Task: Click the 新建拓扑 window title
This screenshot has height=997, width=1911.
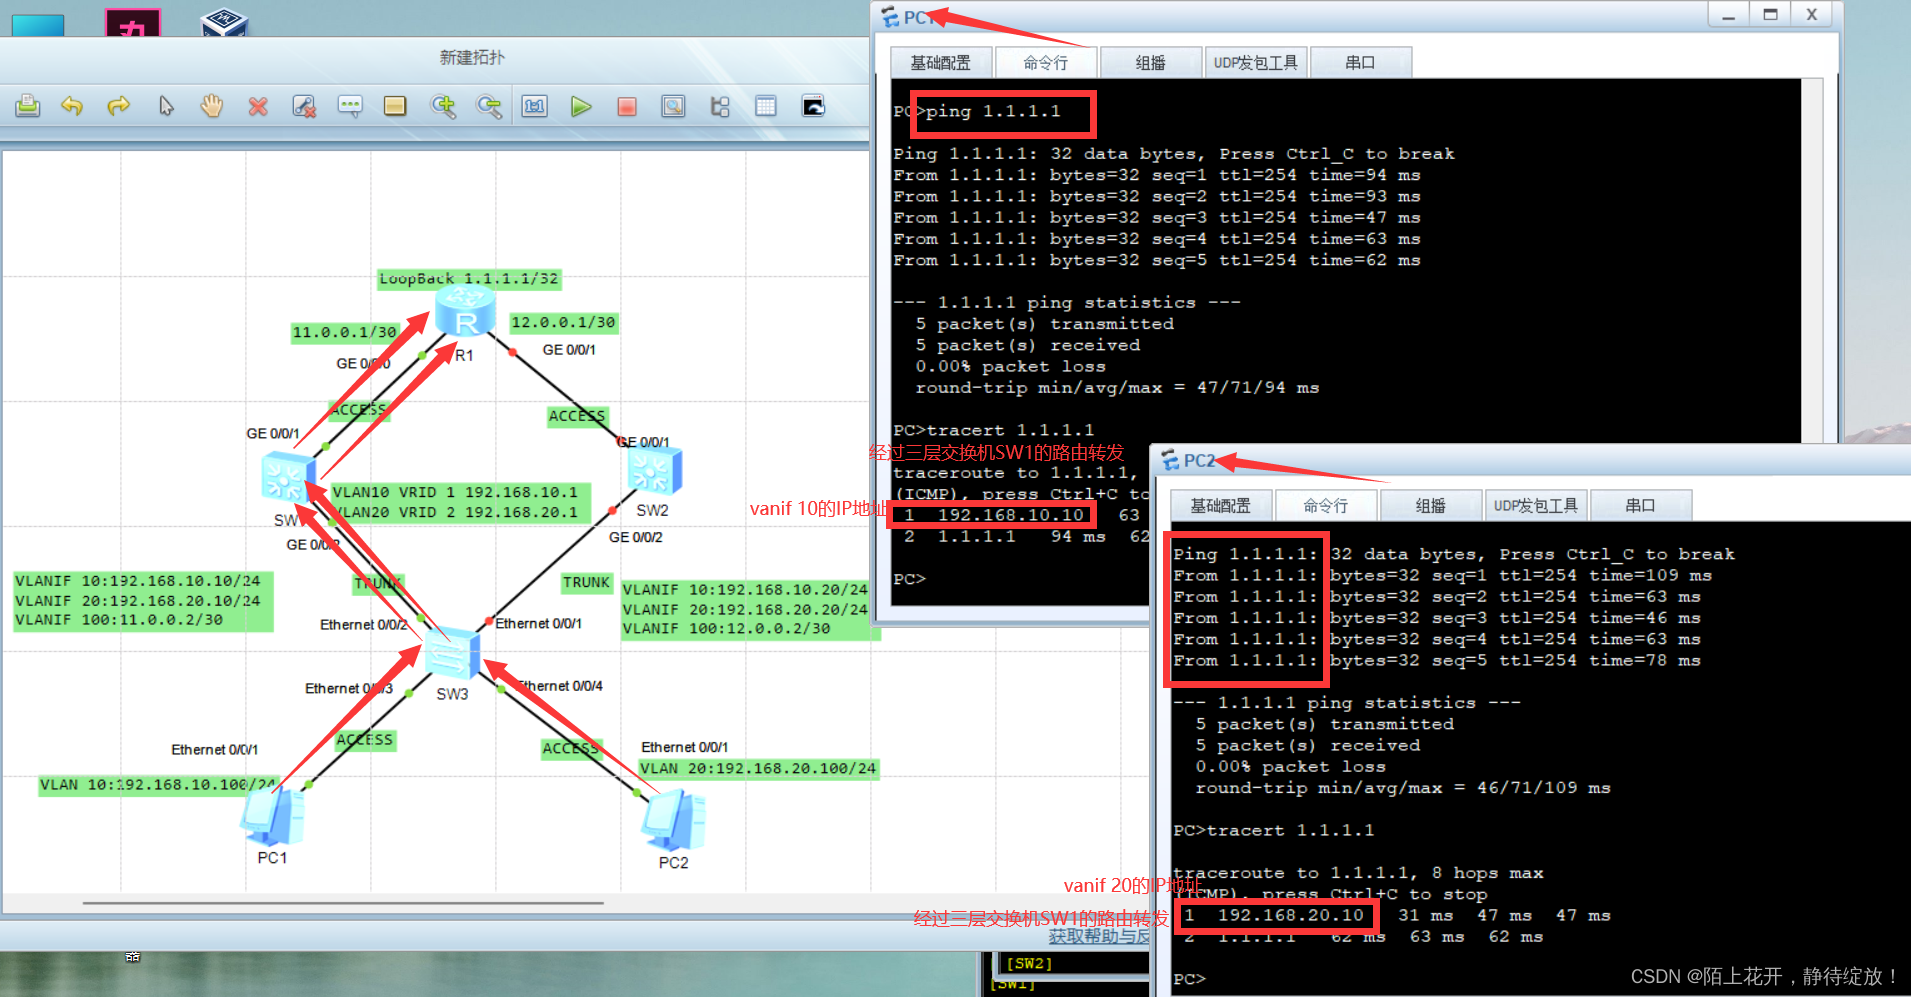Action: [x=472, y=57]
